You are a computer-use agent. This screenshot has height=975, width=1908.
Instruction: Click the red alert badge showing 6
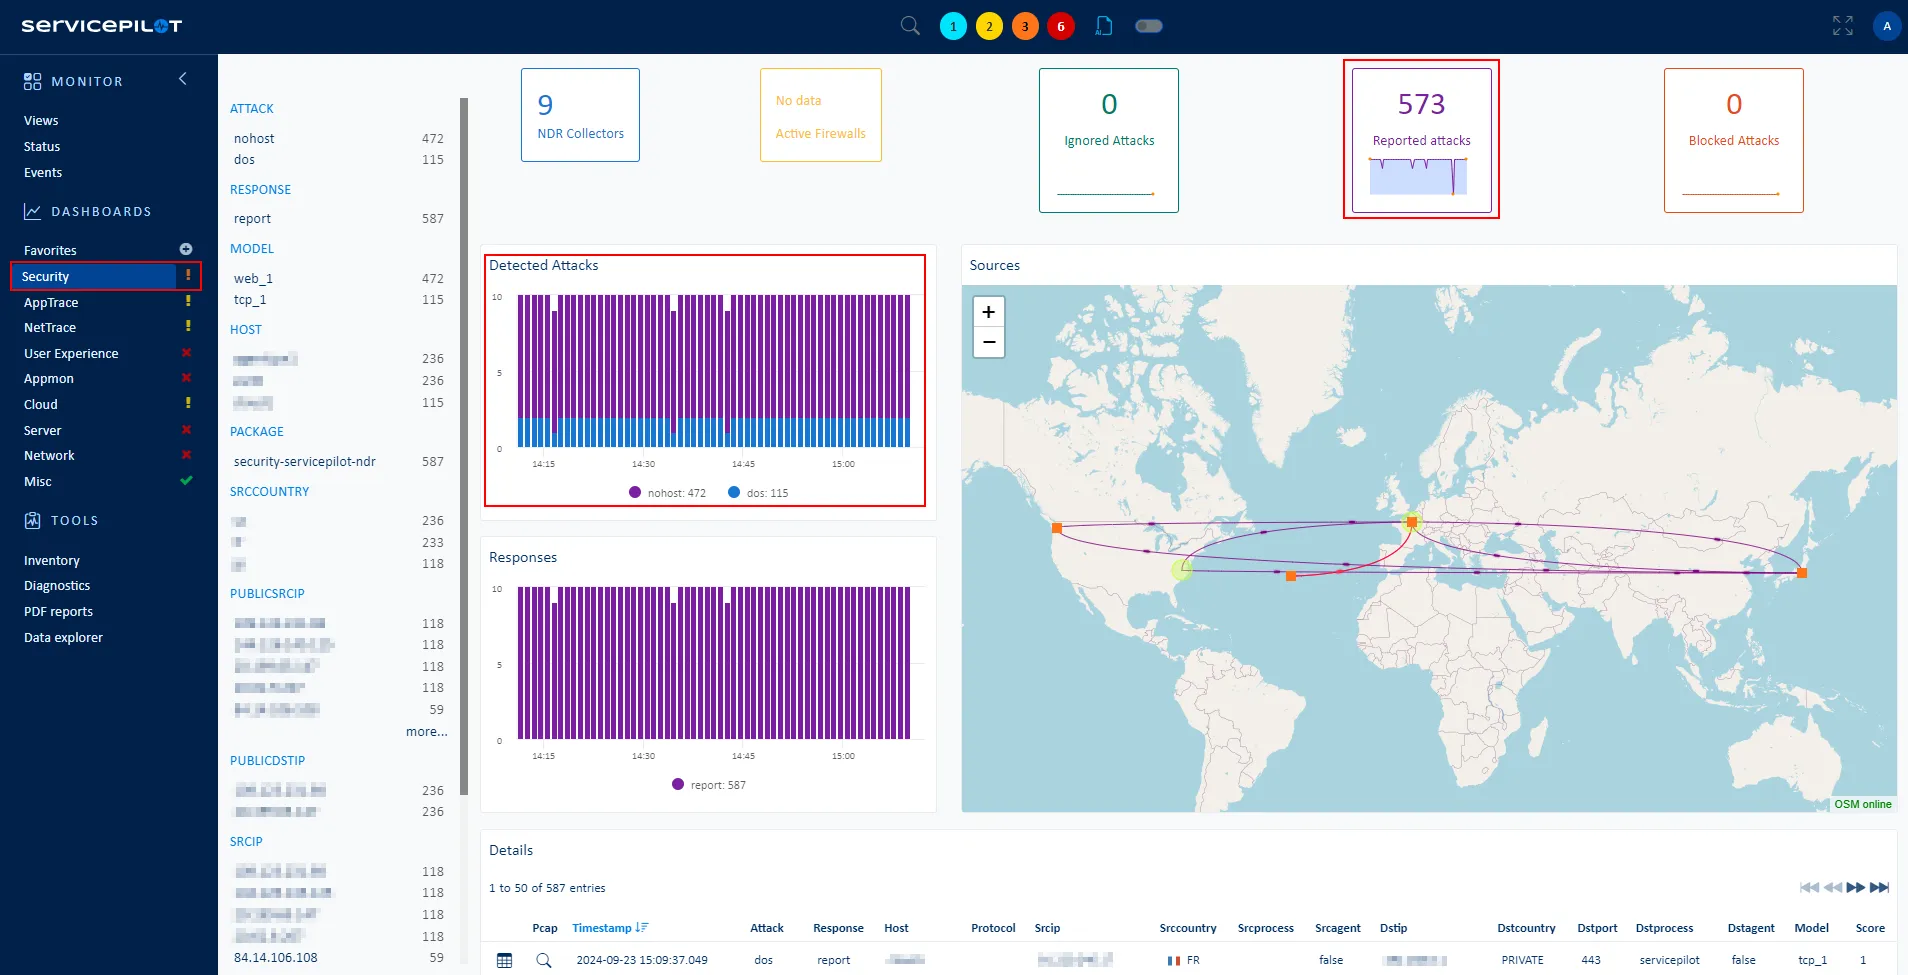pyautogui.click(x=1061, y=26)
